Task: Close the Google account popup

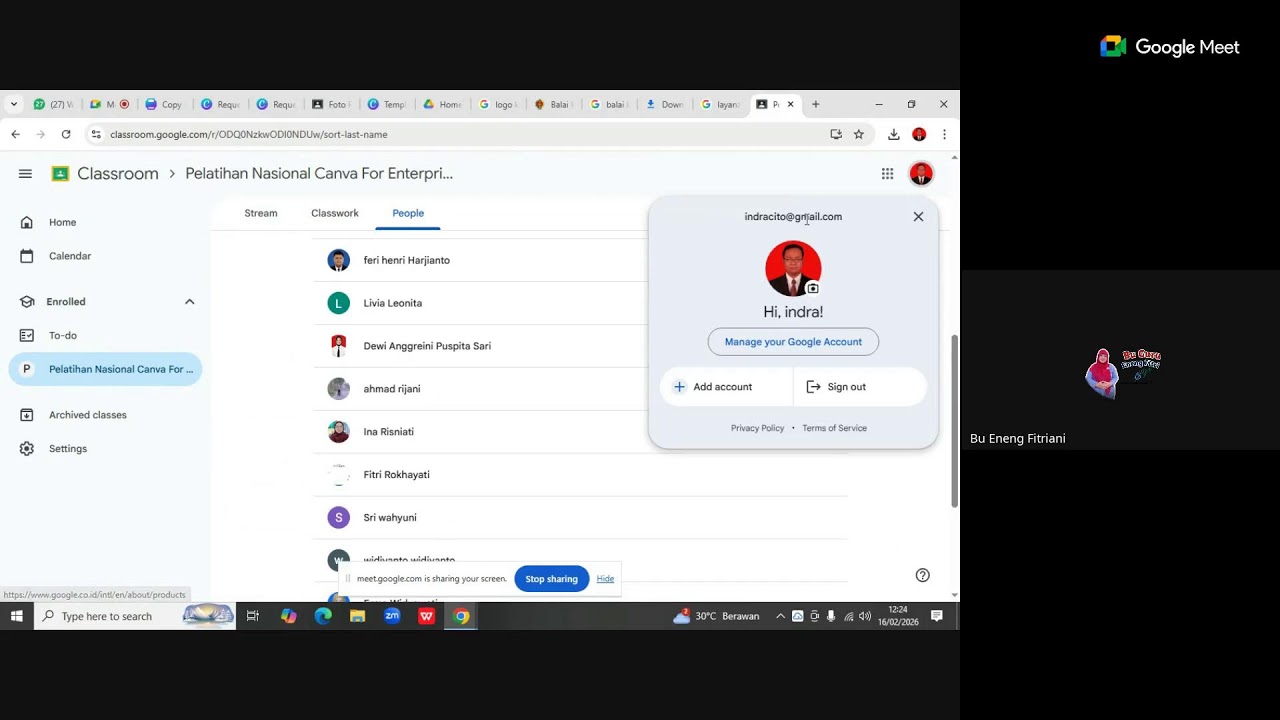Action: pos(918,216)
